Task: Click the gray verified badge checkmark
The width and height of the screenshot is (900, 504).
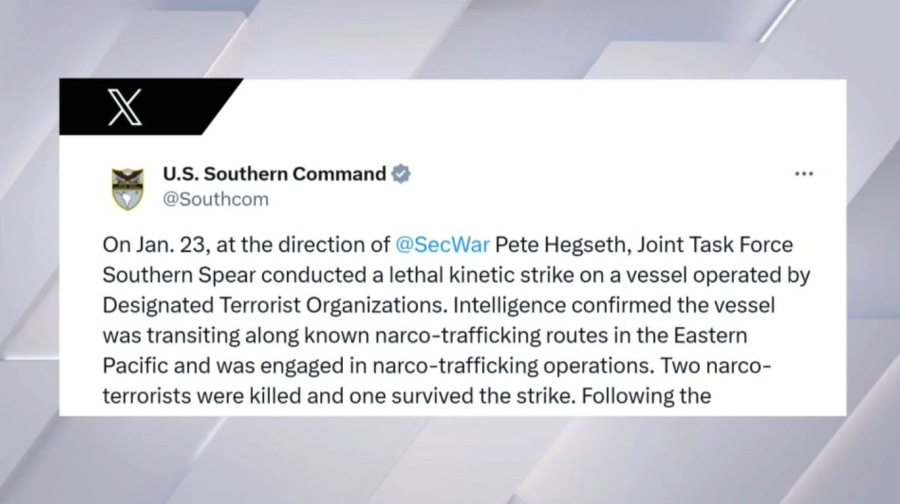Action: [x=400, y=174]
